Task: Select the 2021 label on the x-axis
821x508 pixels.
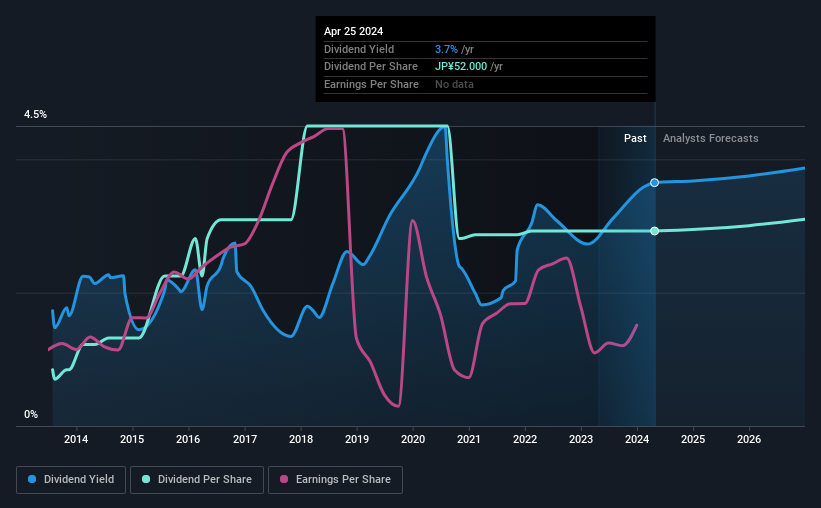Action: click(469, 439)
